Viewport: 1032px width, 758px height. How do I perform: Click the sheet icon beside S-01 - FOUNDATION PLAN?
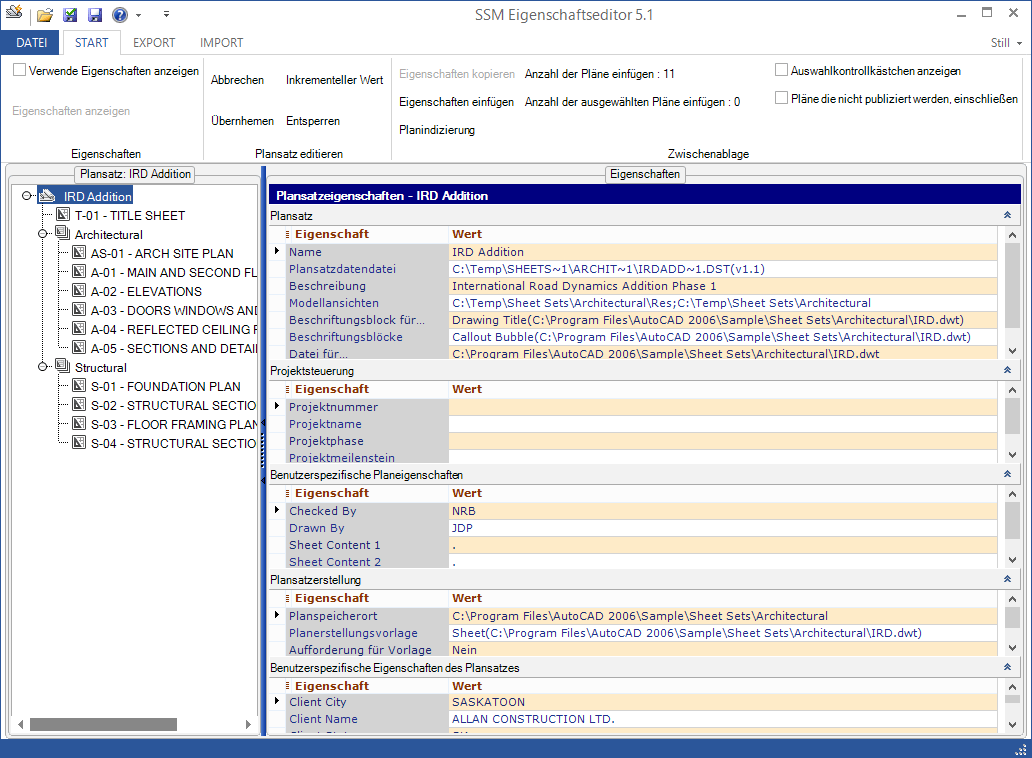[x=79, y=386]
